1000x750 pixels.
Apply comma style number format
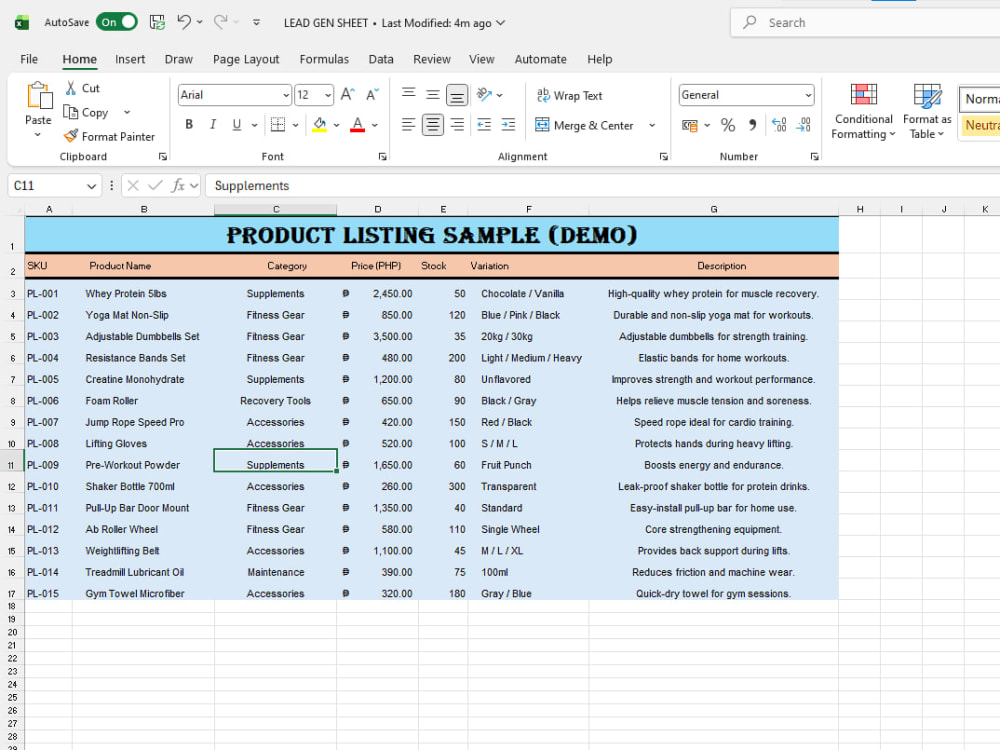pos(753,125)
